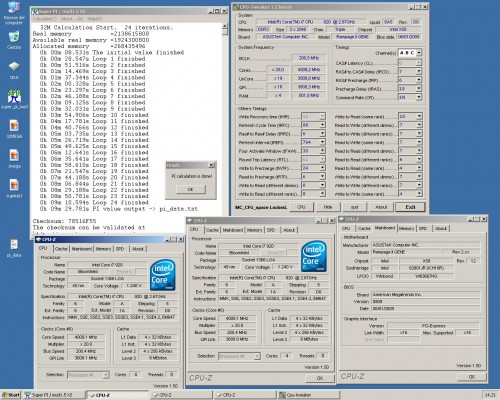Screen dimensions: 500x400
Task: Open the Cestino recycle bin icon
Action: (14, 37)
